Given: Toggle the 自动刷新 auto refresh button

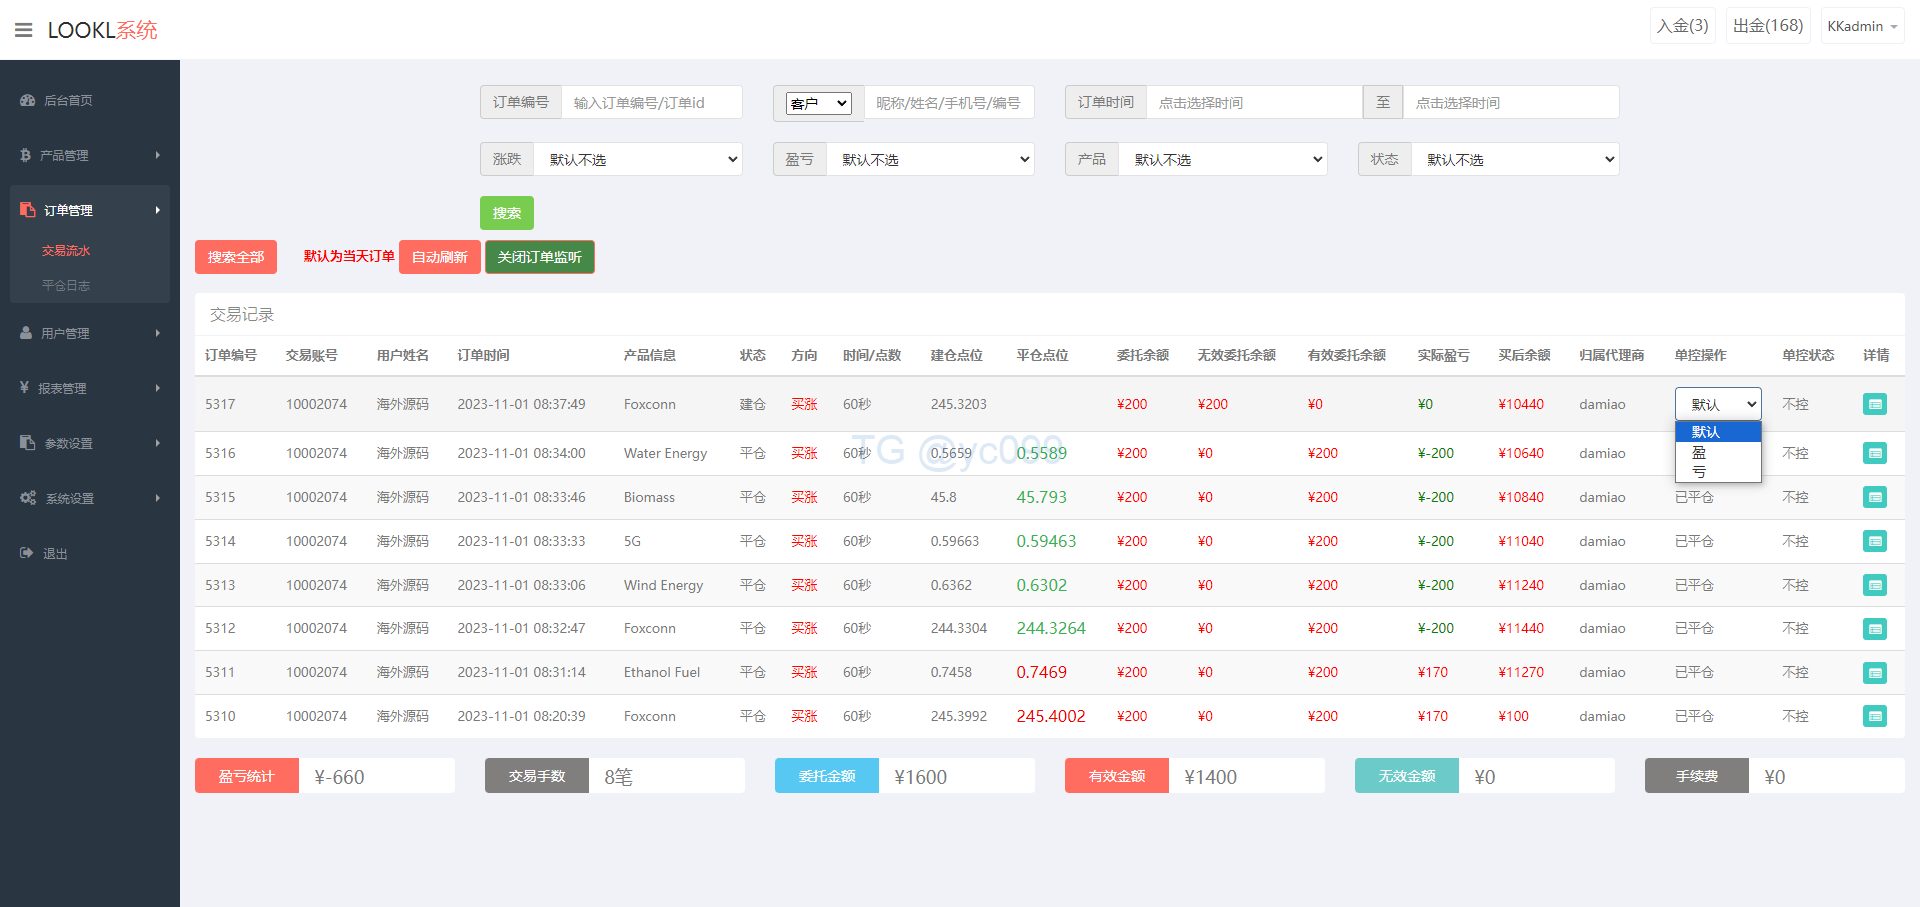Looking at the screenshot, I should click(x=439, y=257).
